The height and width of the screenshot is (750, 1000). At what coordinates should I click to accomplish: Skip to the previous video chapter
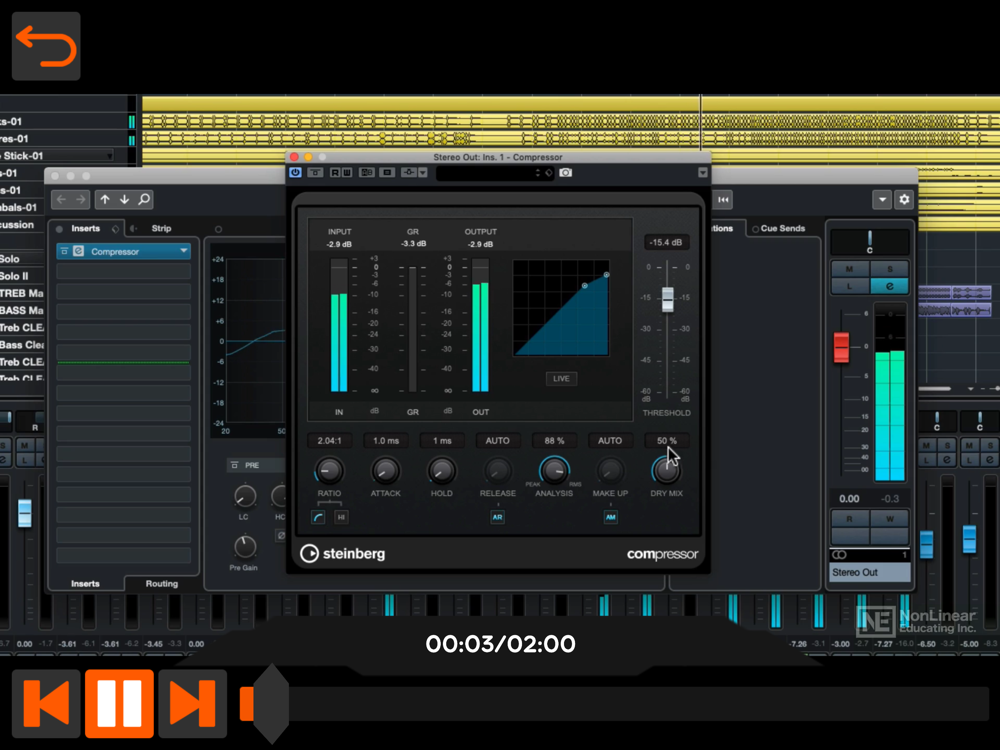46,703
